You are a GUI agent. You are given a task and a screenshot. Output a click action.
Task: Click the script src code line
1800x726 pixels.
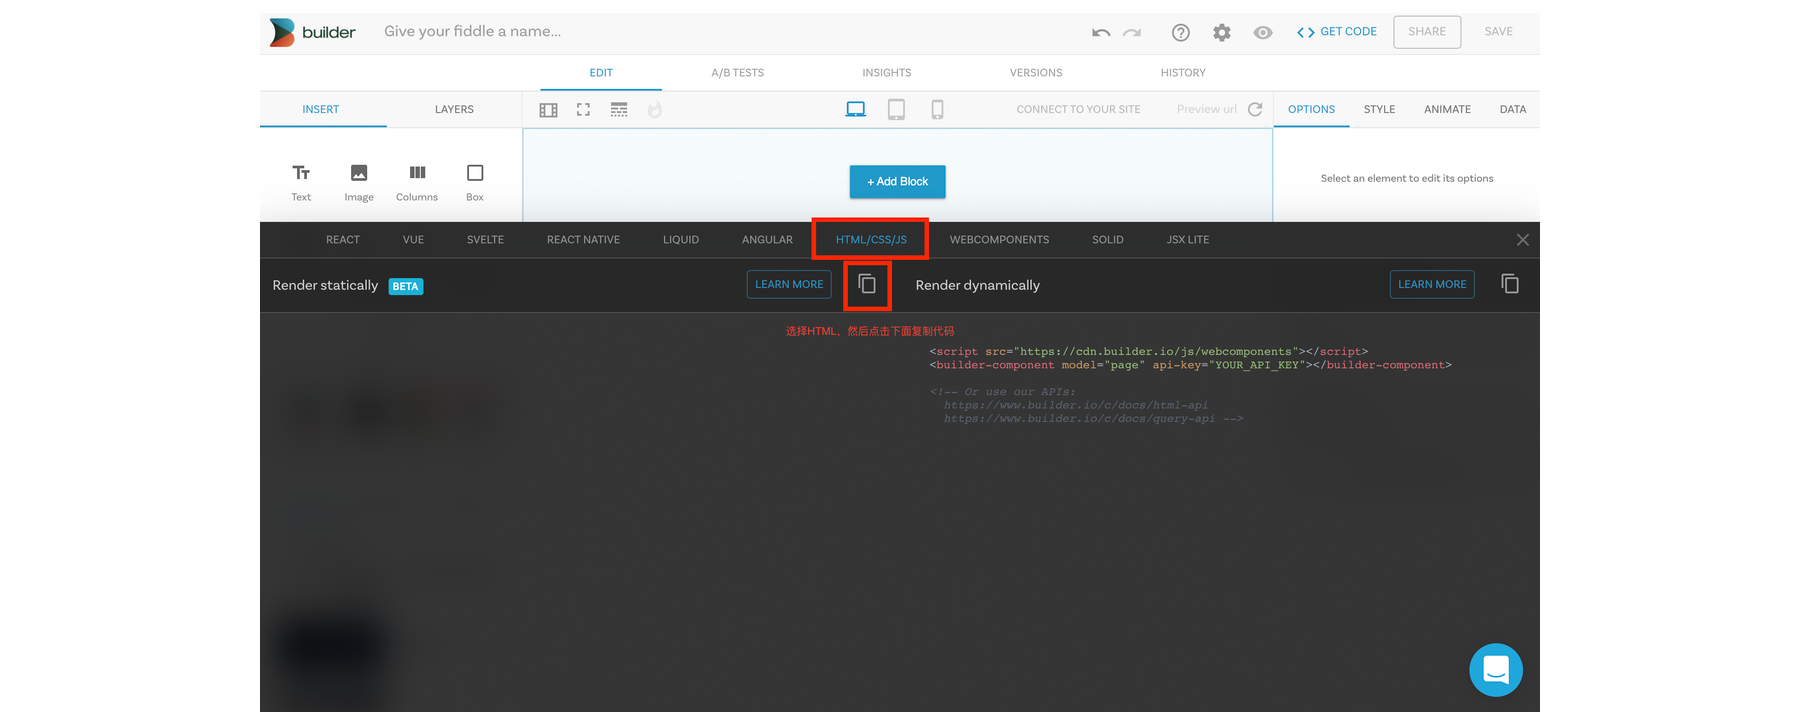[x=1149, y=352]
